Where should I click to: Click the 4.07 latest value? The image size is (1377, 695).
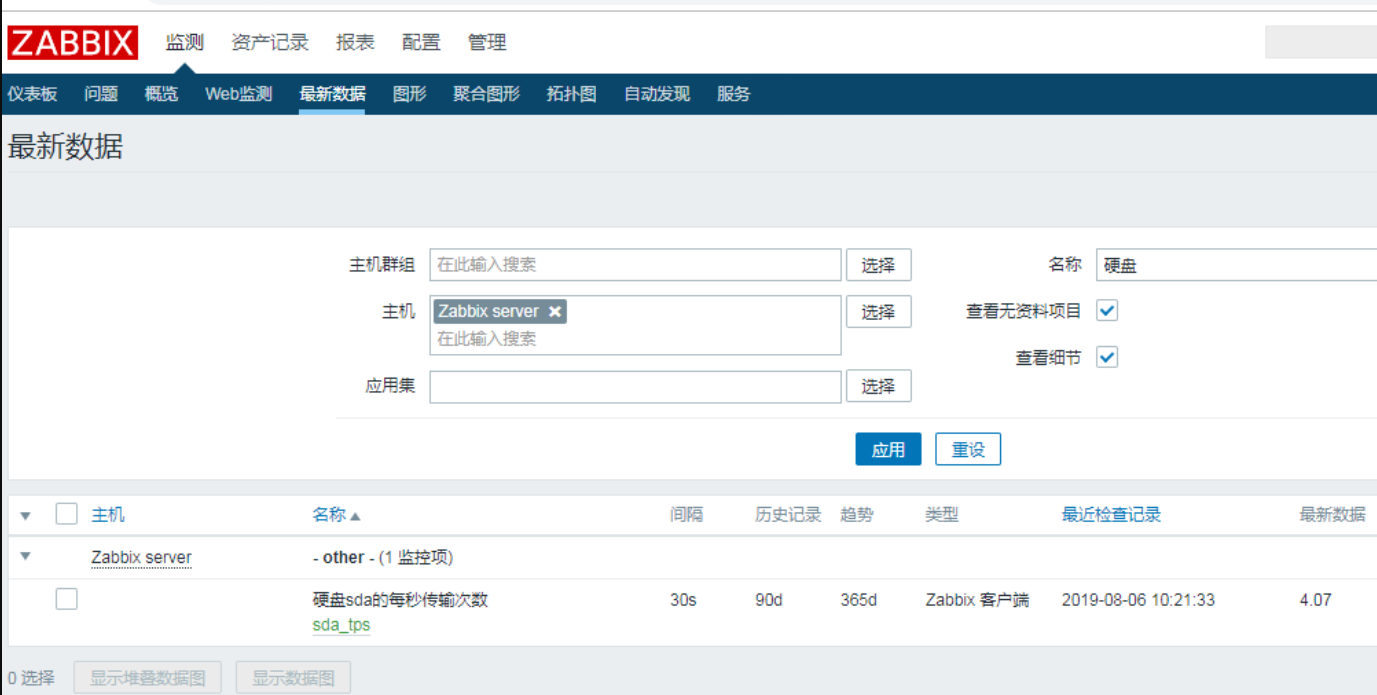coord(1315,600)
